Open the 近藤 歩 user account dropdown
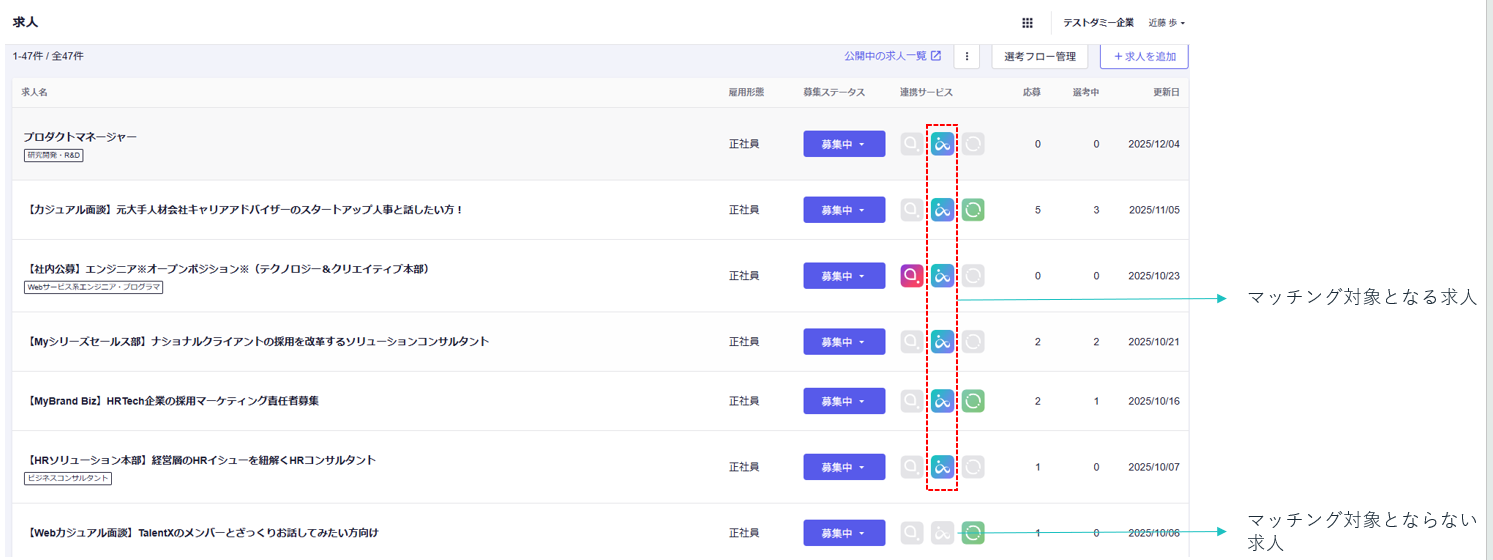 (1166, 23)
